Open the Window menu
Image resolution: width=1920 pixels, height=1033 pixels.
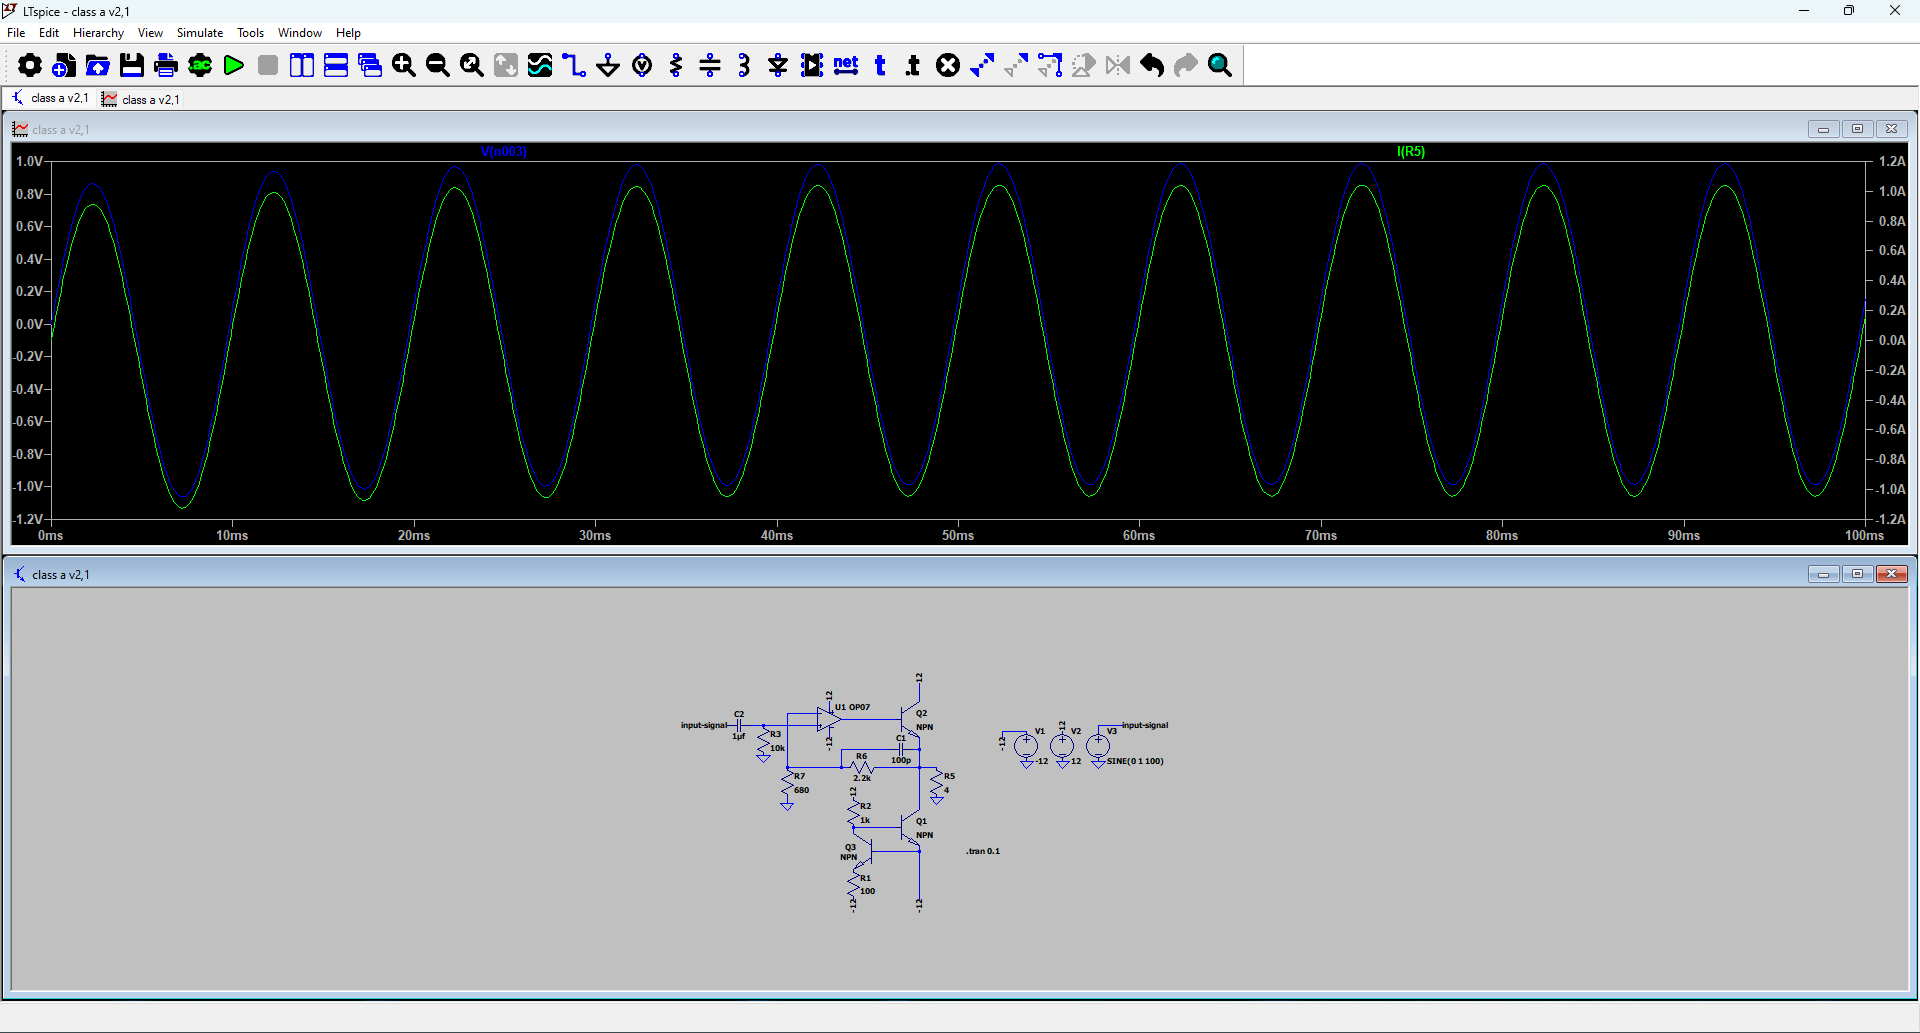click(300, 33)
